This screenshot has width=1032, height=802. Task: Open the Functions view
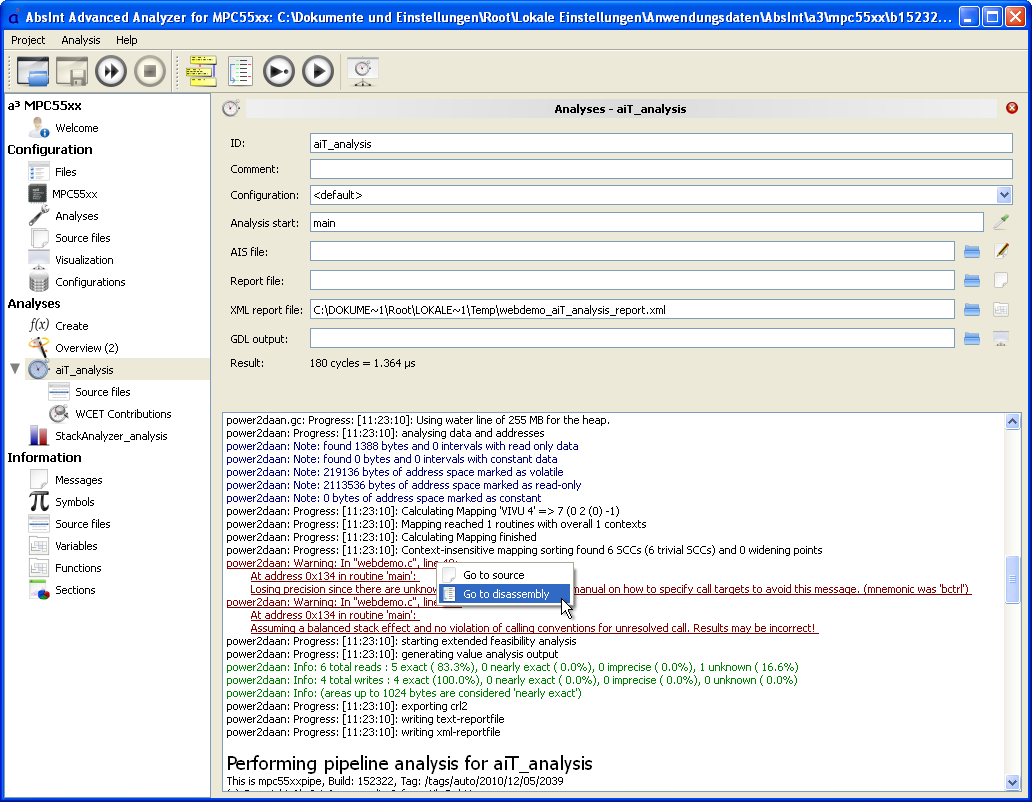78,568
